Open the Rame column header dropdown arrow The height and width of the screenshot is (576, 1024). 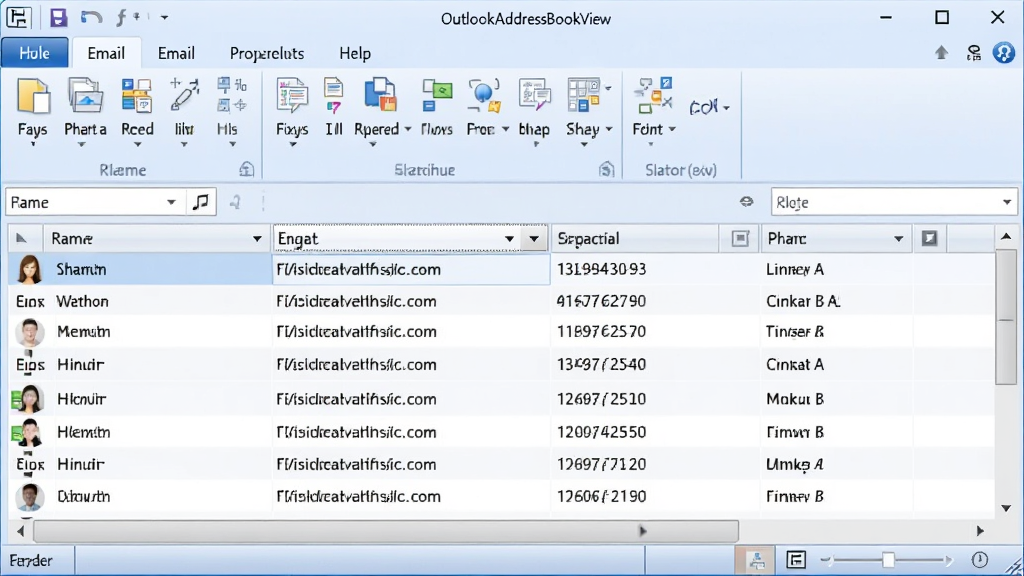pos(257,239)
